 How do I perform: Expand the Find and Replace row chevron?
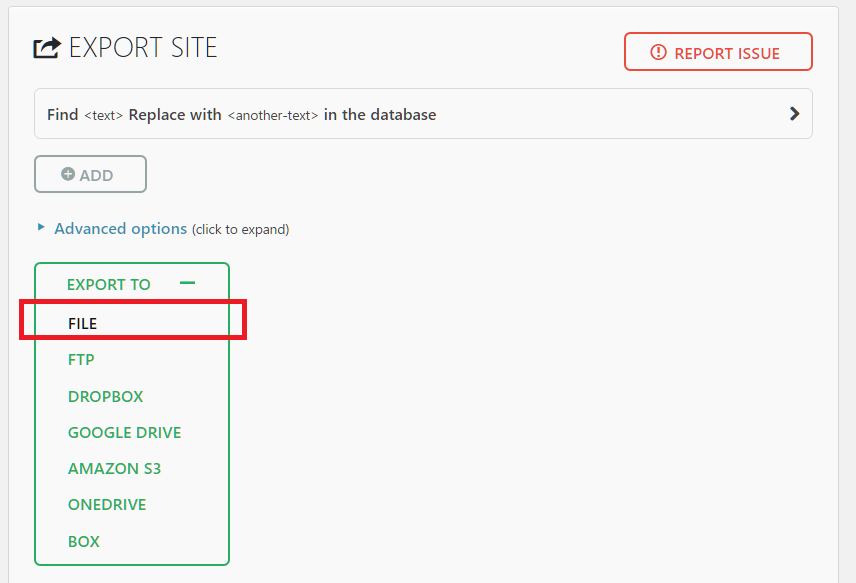point(794,114)
